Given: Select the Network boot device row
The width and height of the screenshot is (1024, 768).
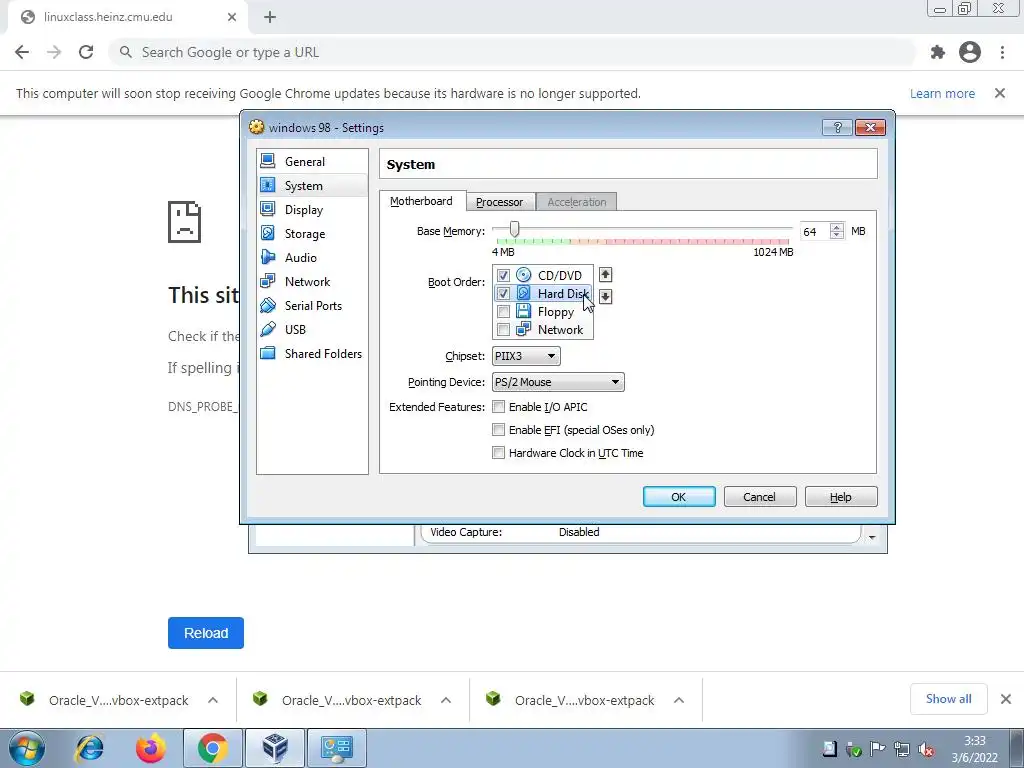Looking at the screenshot, I should 543,330.
